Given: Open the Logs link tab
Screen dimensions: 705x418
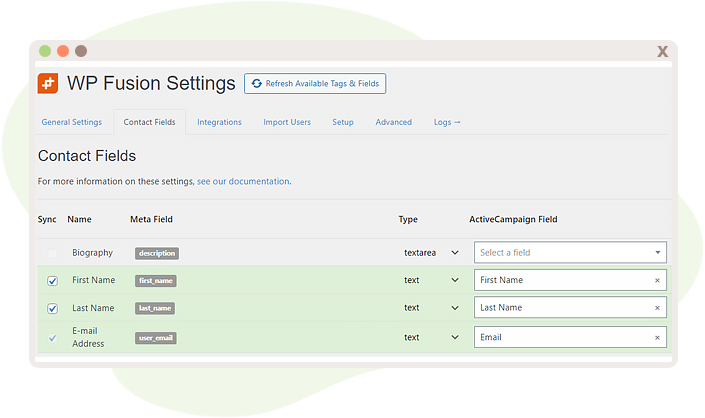Looking at the screenshot, I should click(447, 122).
